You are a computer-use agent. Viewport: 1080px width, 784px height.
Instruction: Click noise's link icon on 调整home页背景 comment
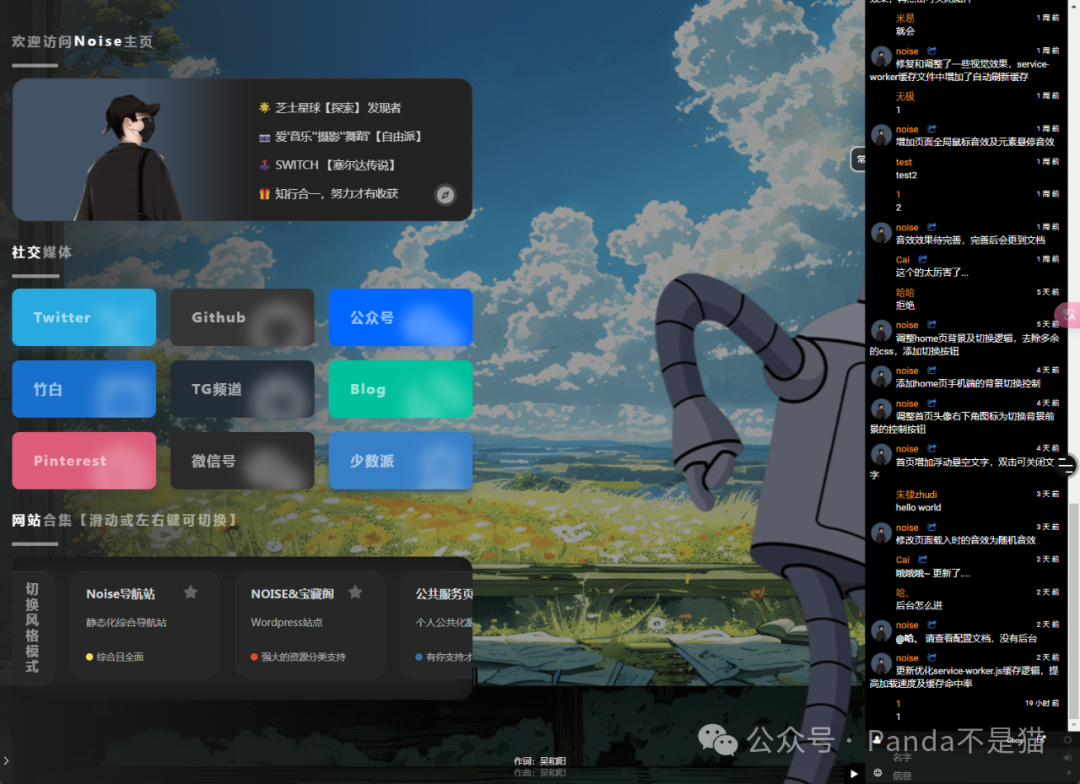[932, 324]
